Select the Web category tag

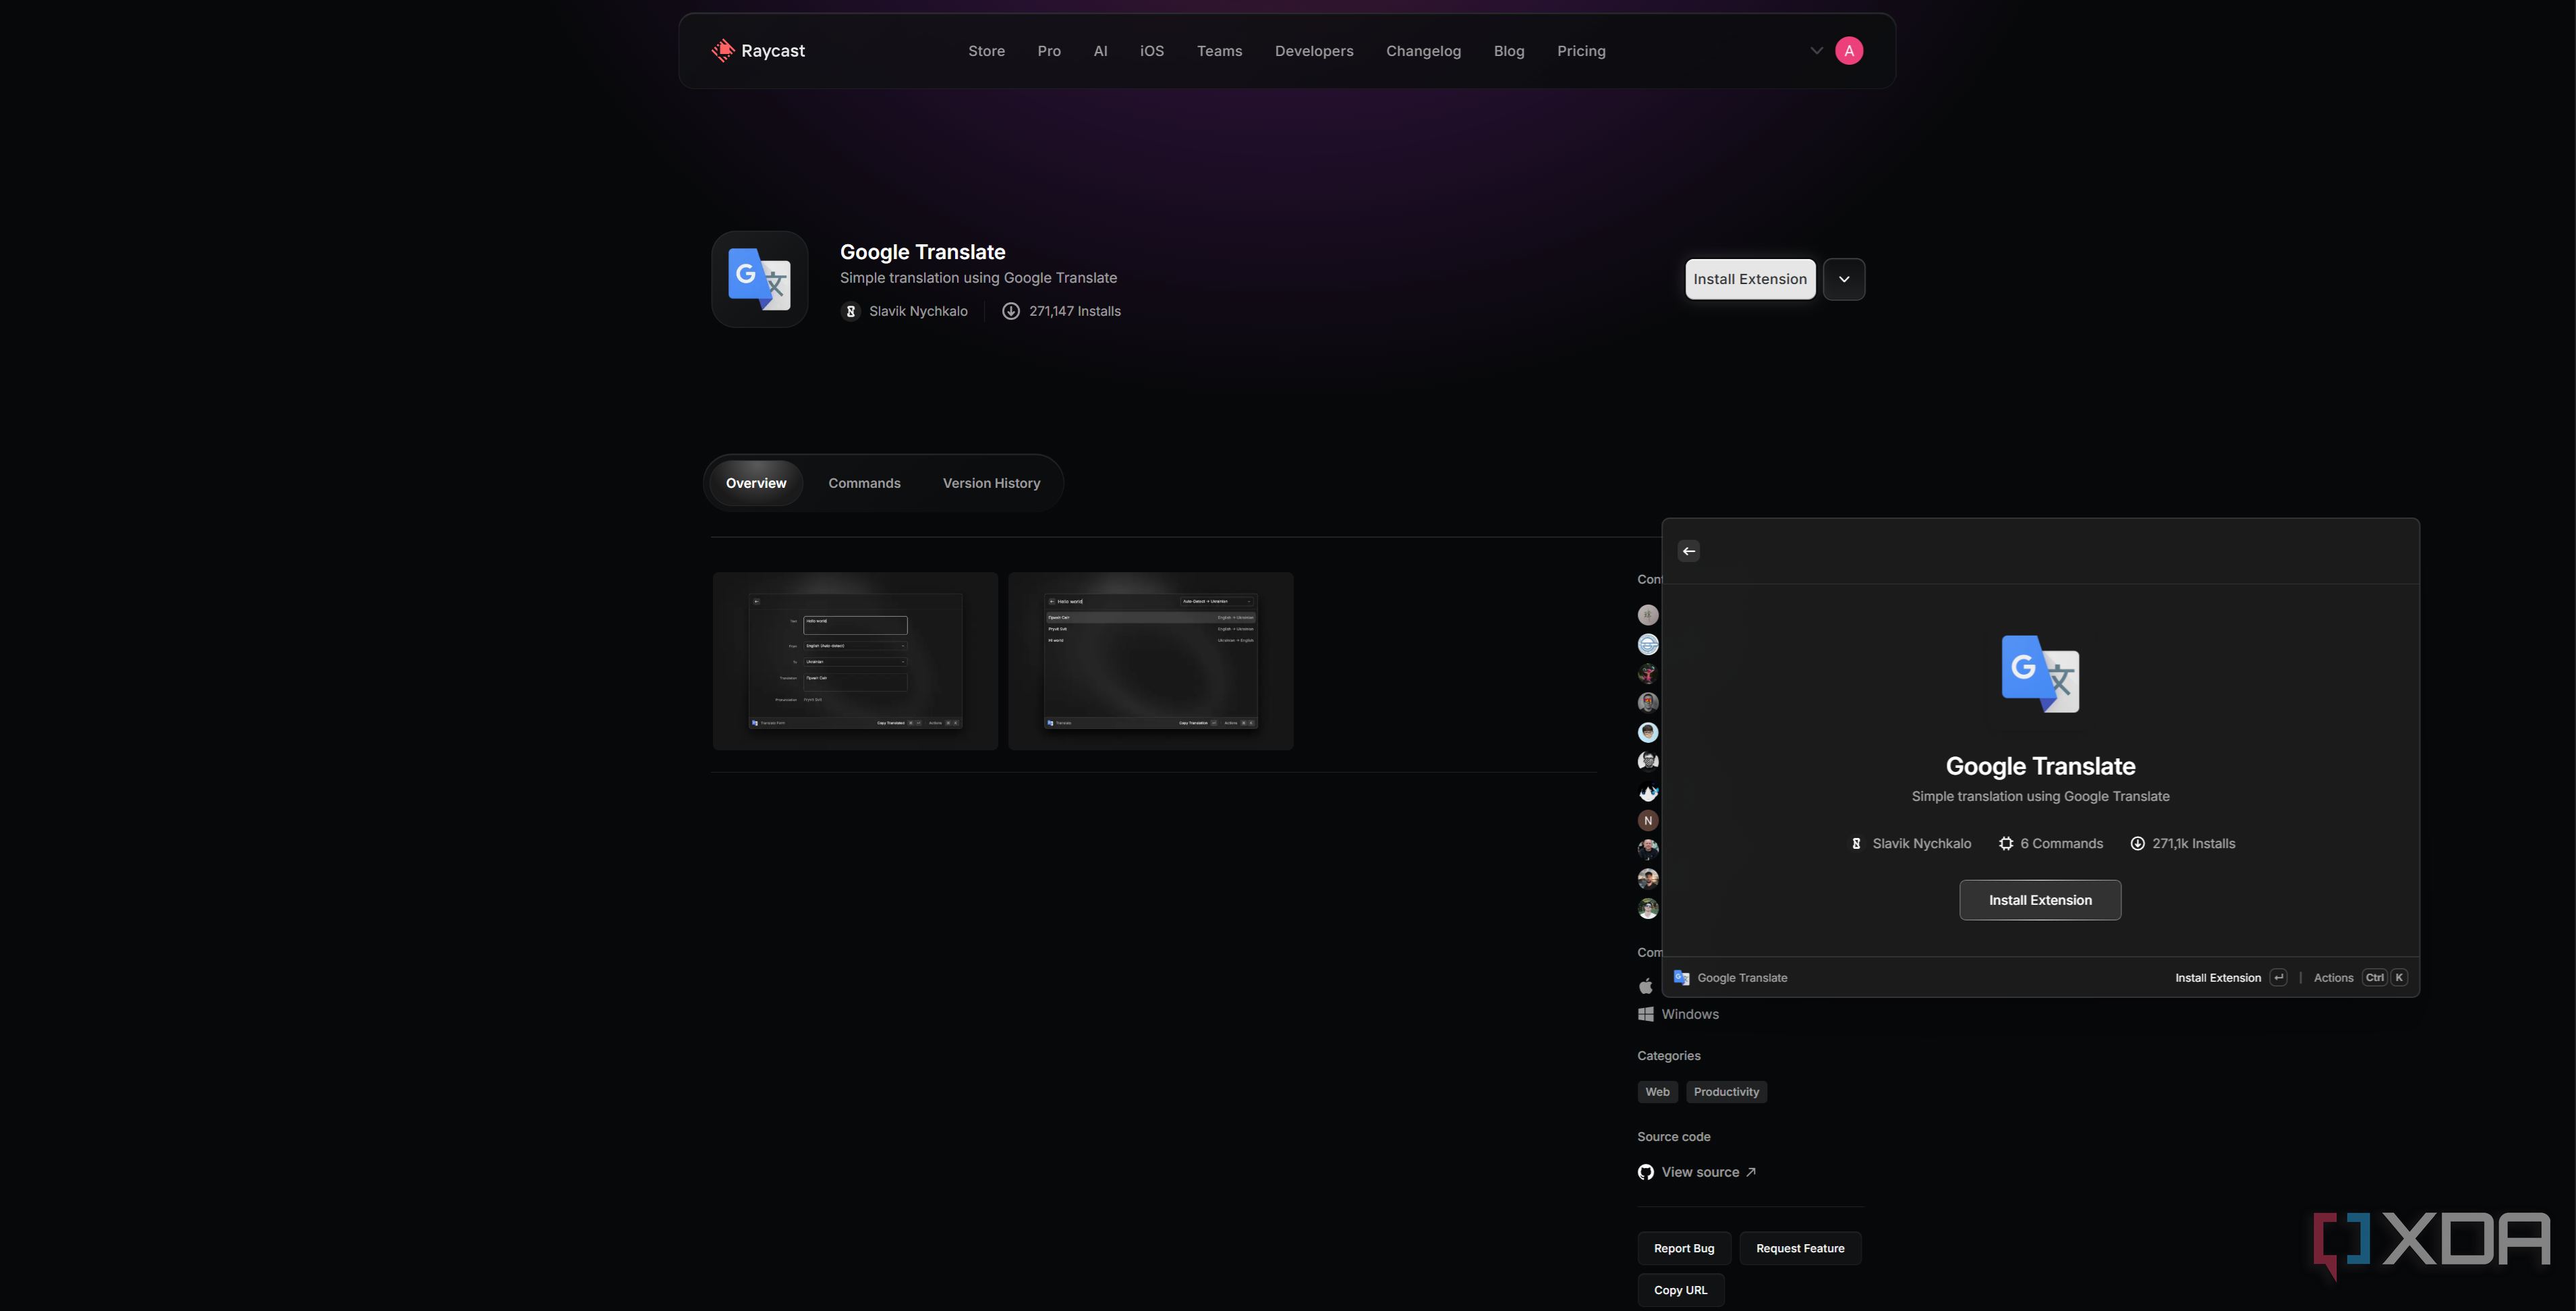(x=1657, y=1092)
